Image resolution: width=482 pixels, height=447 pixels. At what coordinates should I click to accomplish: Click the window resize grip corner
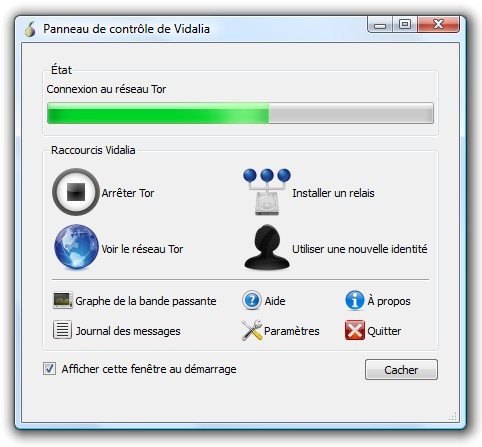pos(452,416)
